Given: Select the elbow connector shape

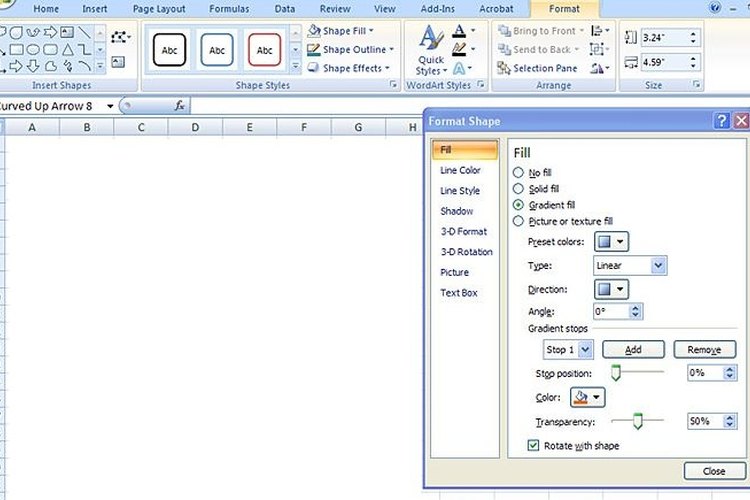Looking at the screenshot, I should (x=84, y=49).
